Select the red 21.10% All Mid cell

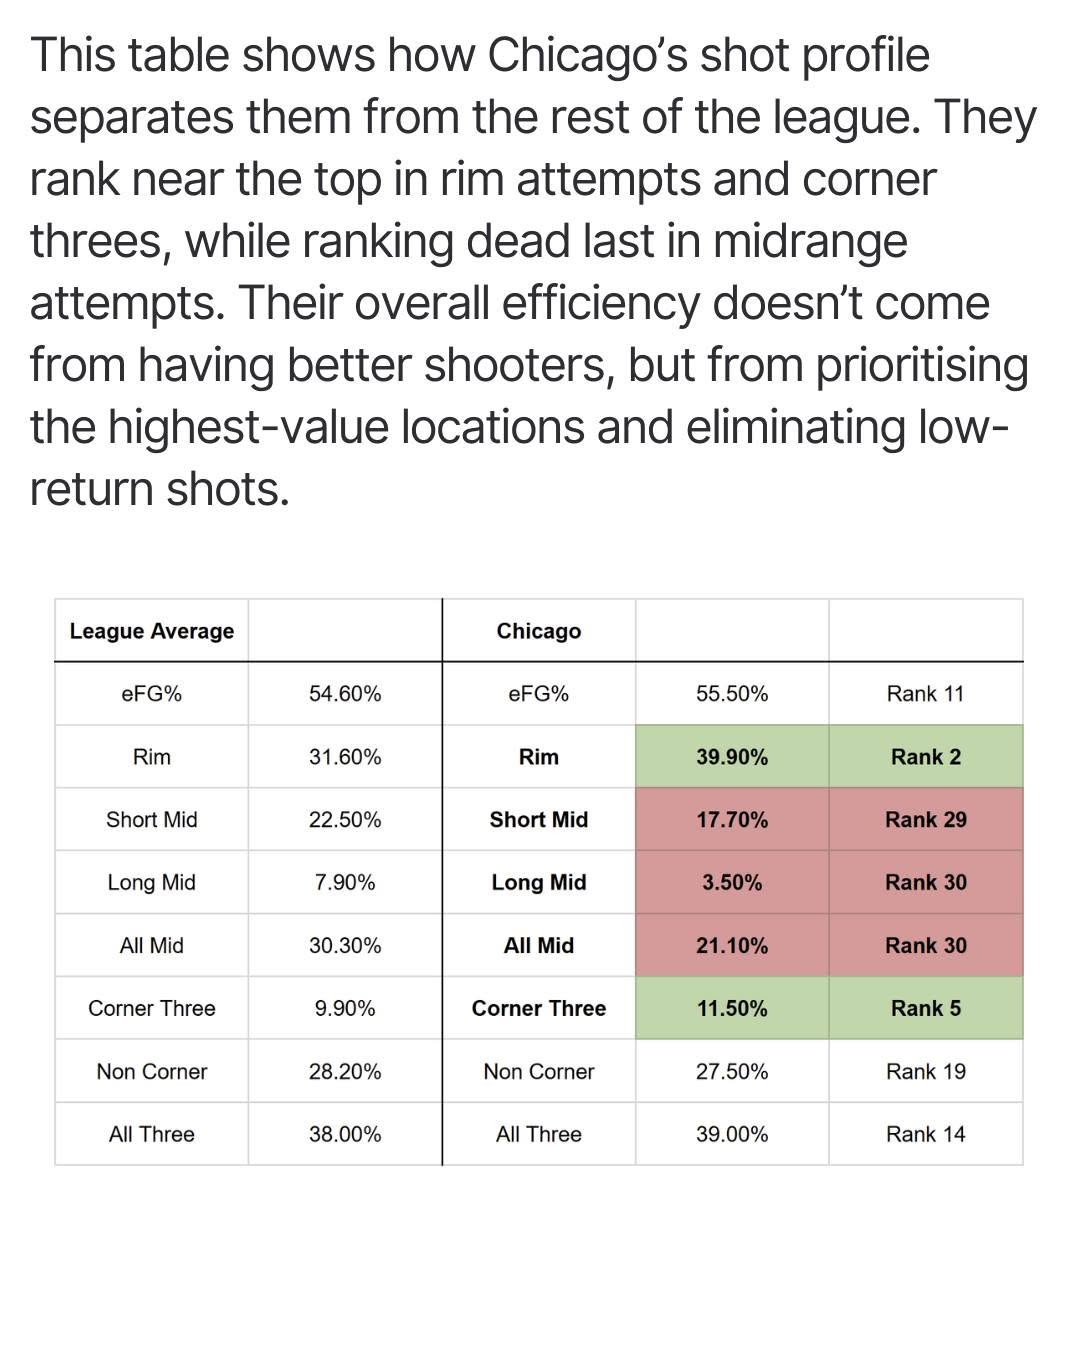click(x=732, y=946)
